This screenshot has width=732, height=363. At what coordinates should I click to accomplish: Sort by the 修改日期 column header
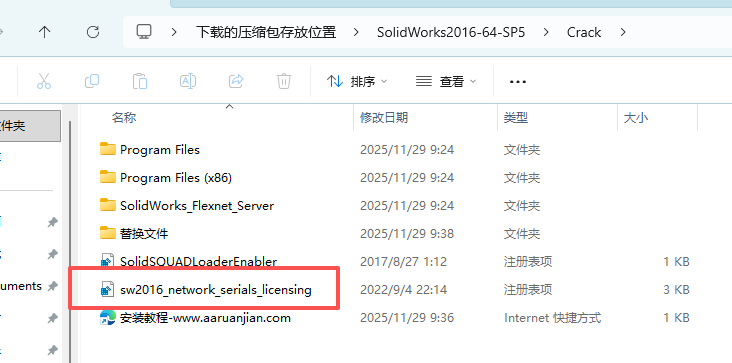(x=384, y=118)
